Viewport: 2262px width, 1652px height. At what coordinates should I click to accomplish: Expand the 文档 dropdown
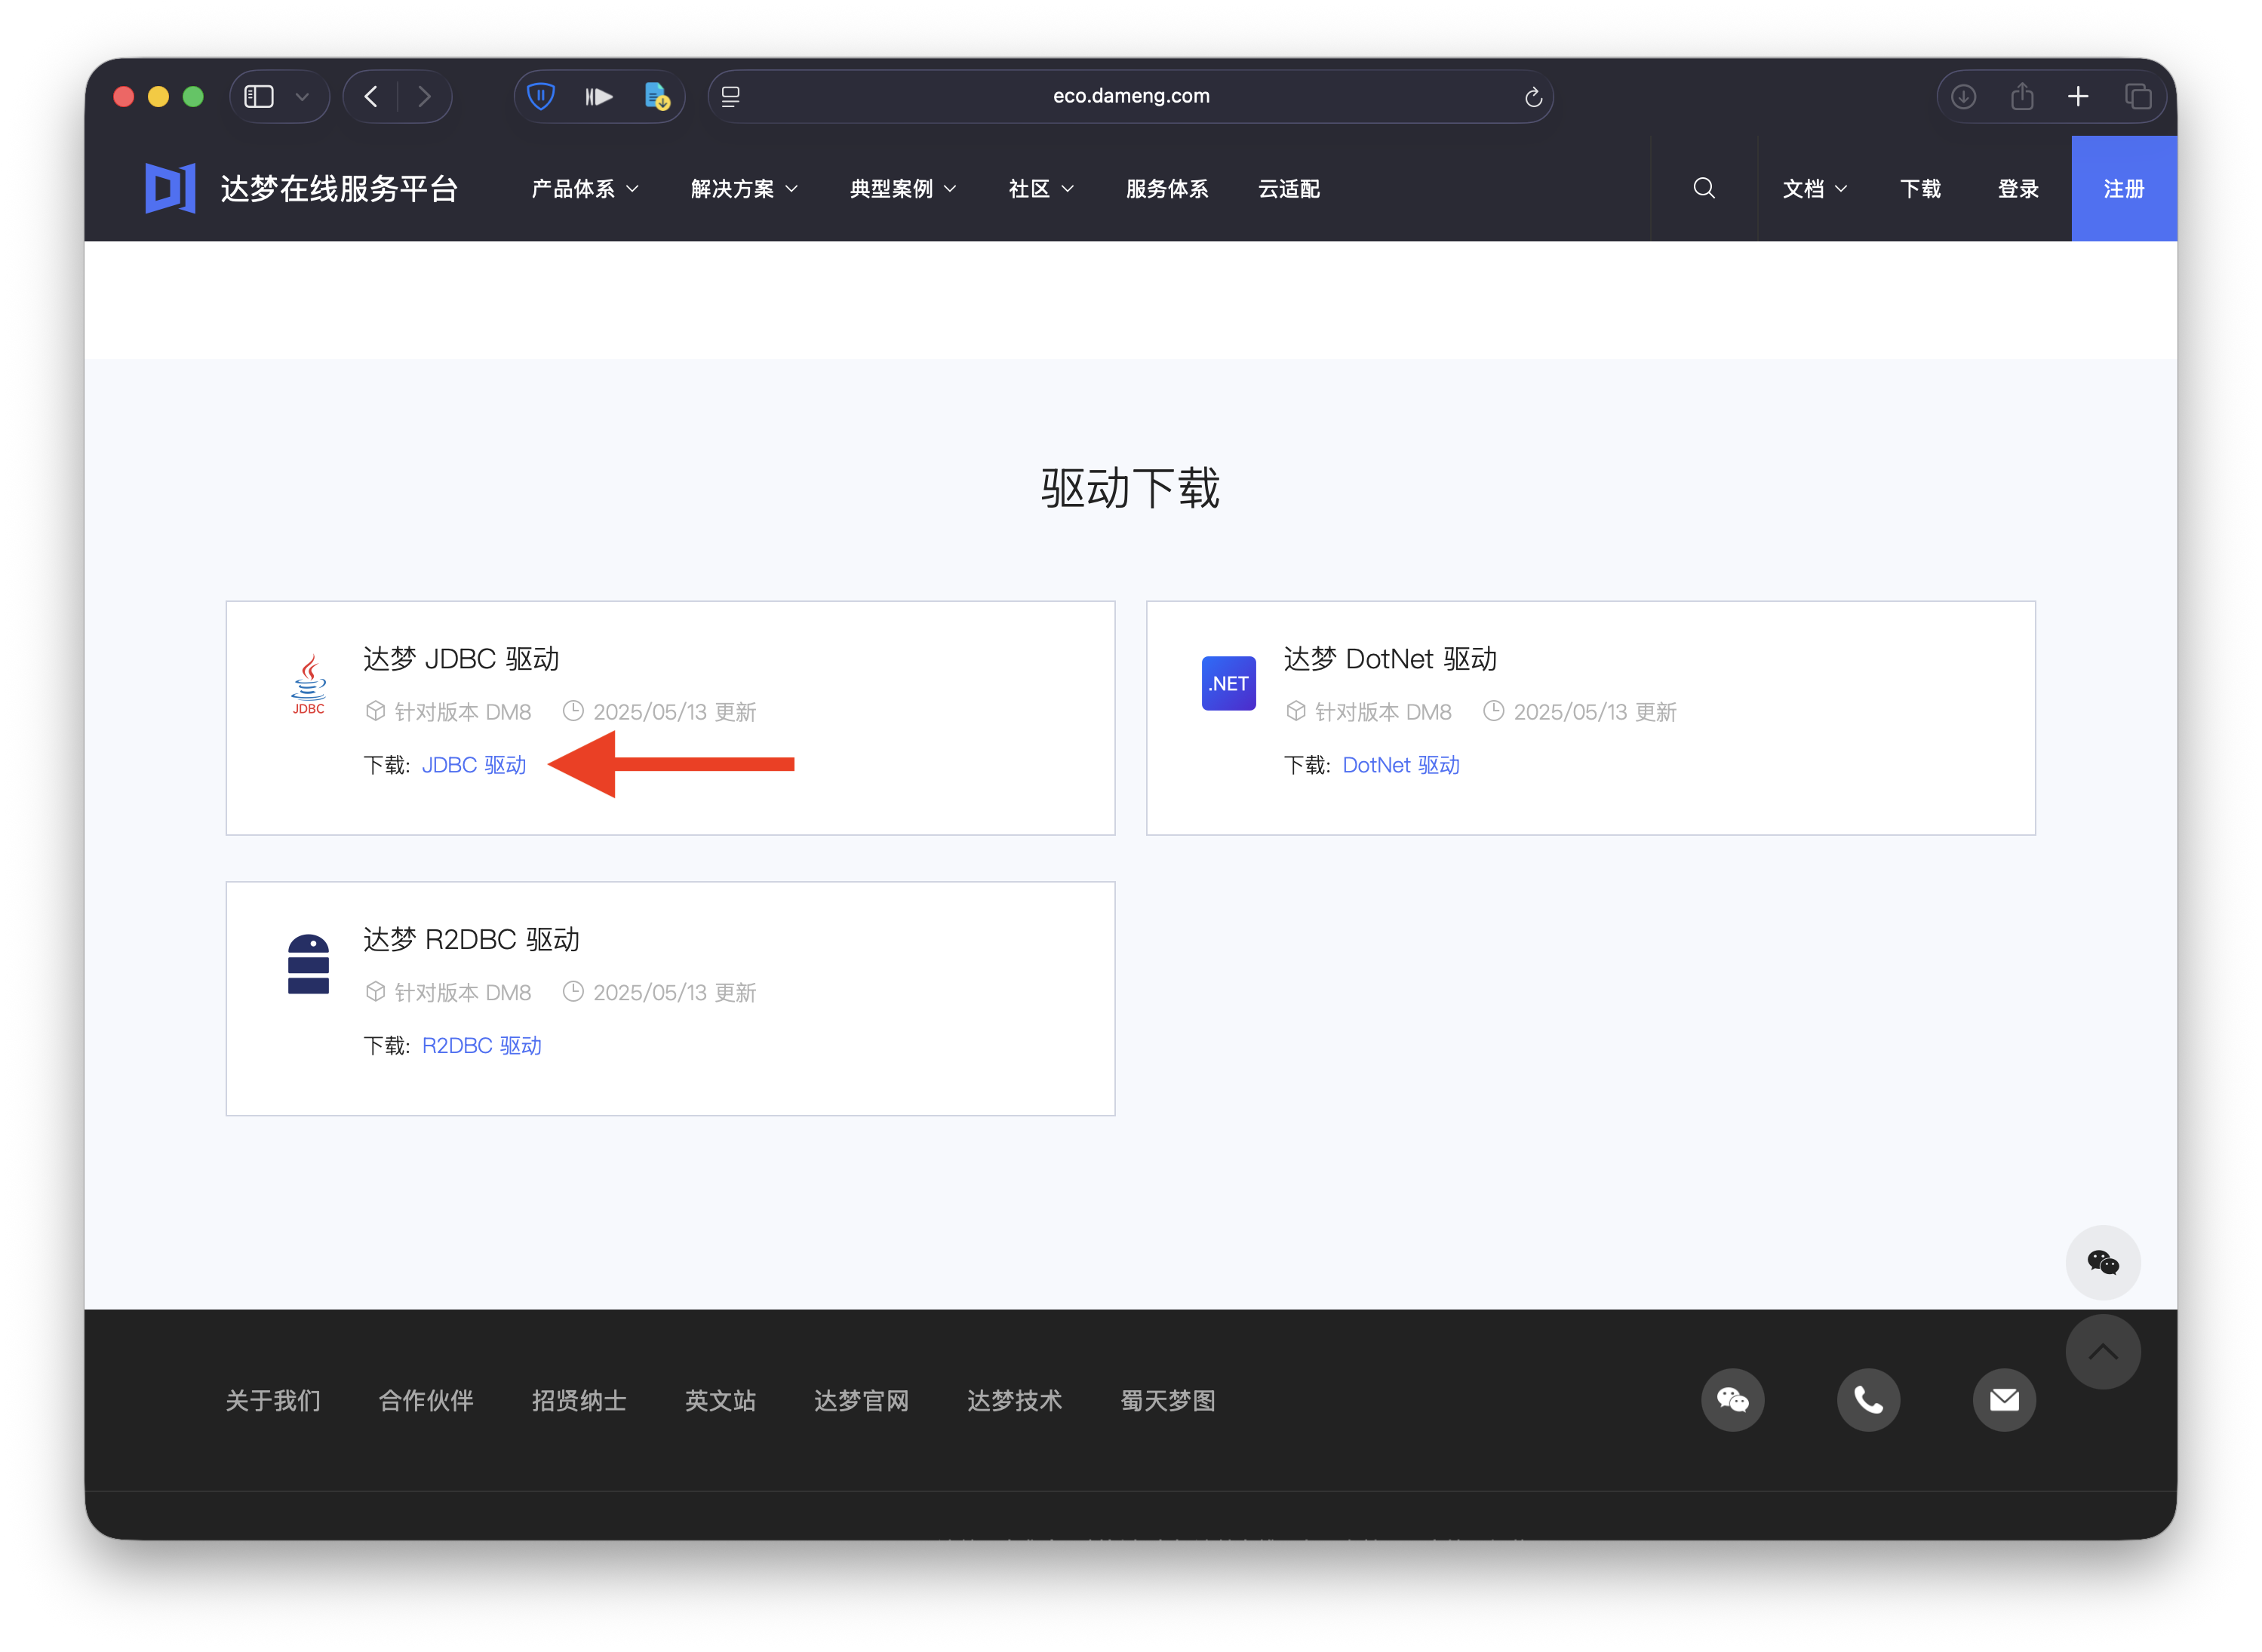[1814, 188]
